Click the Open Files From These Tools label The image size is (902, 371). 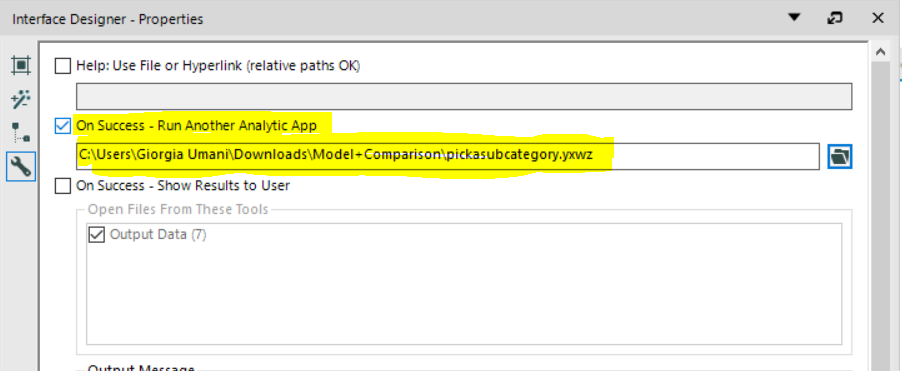point(178,209)
